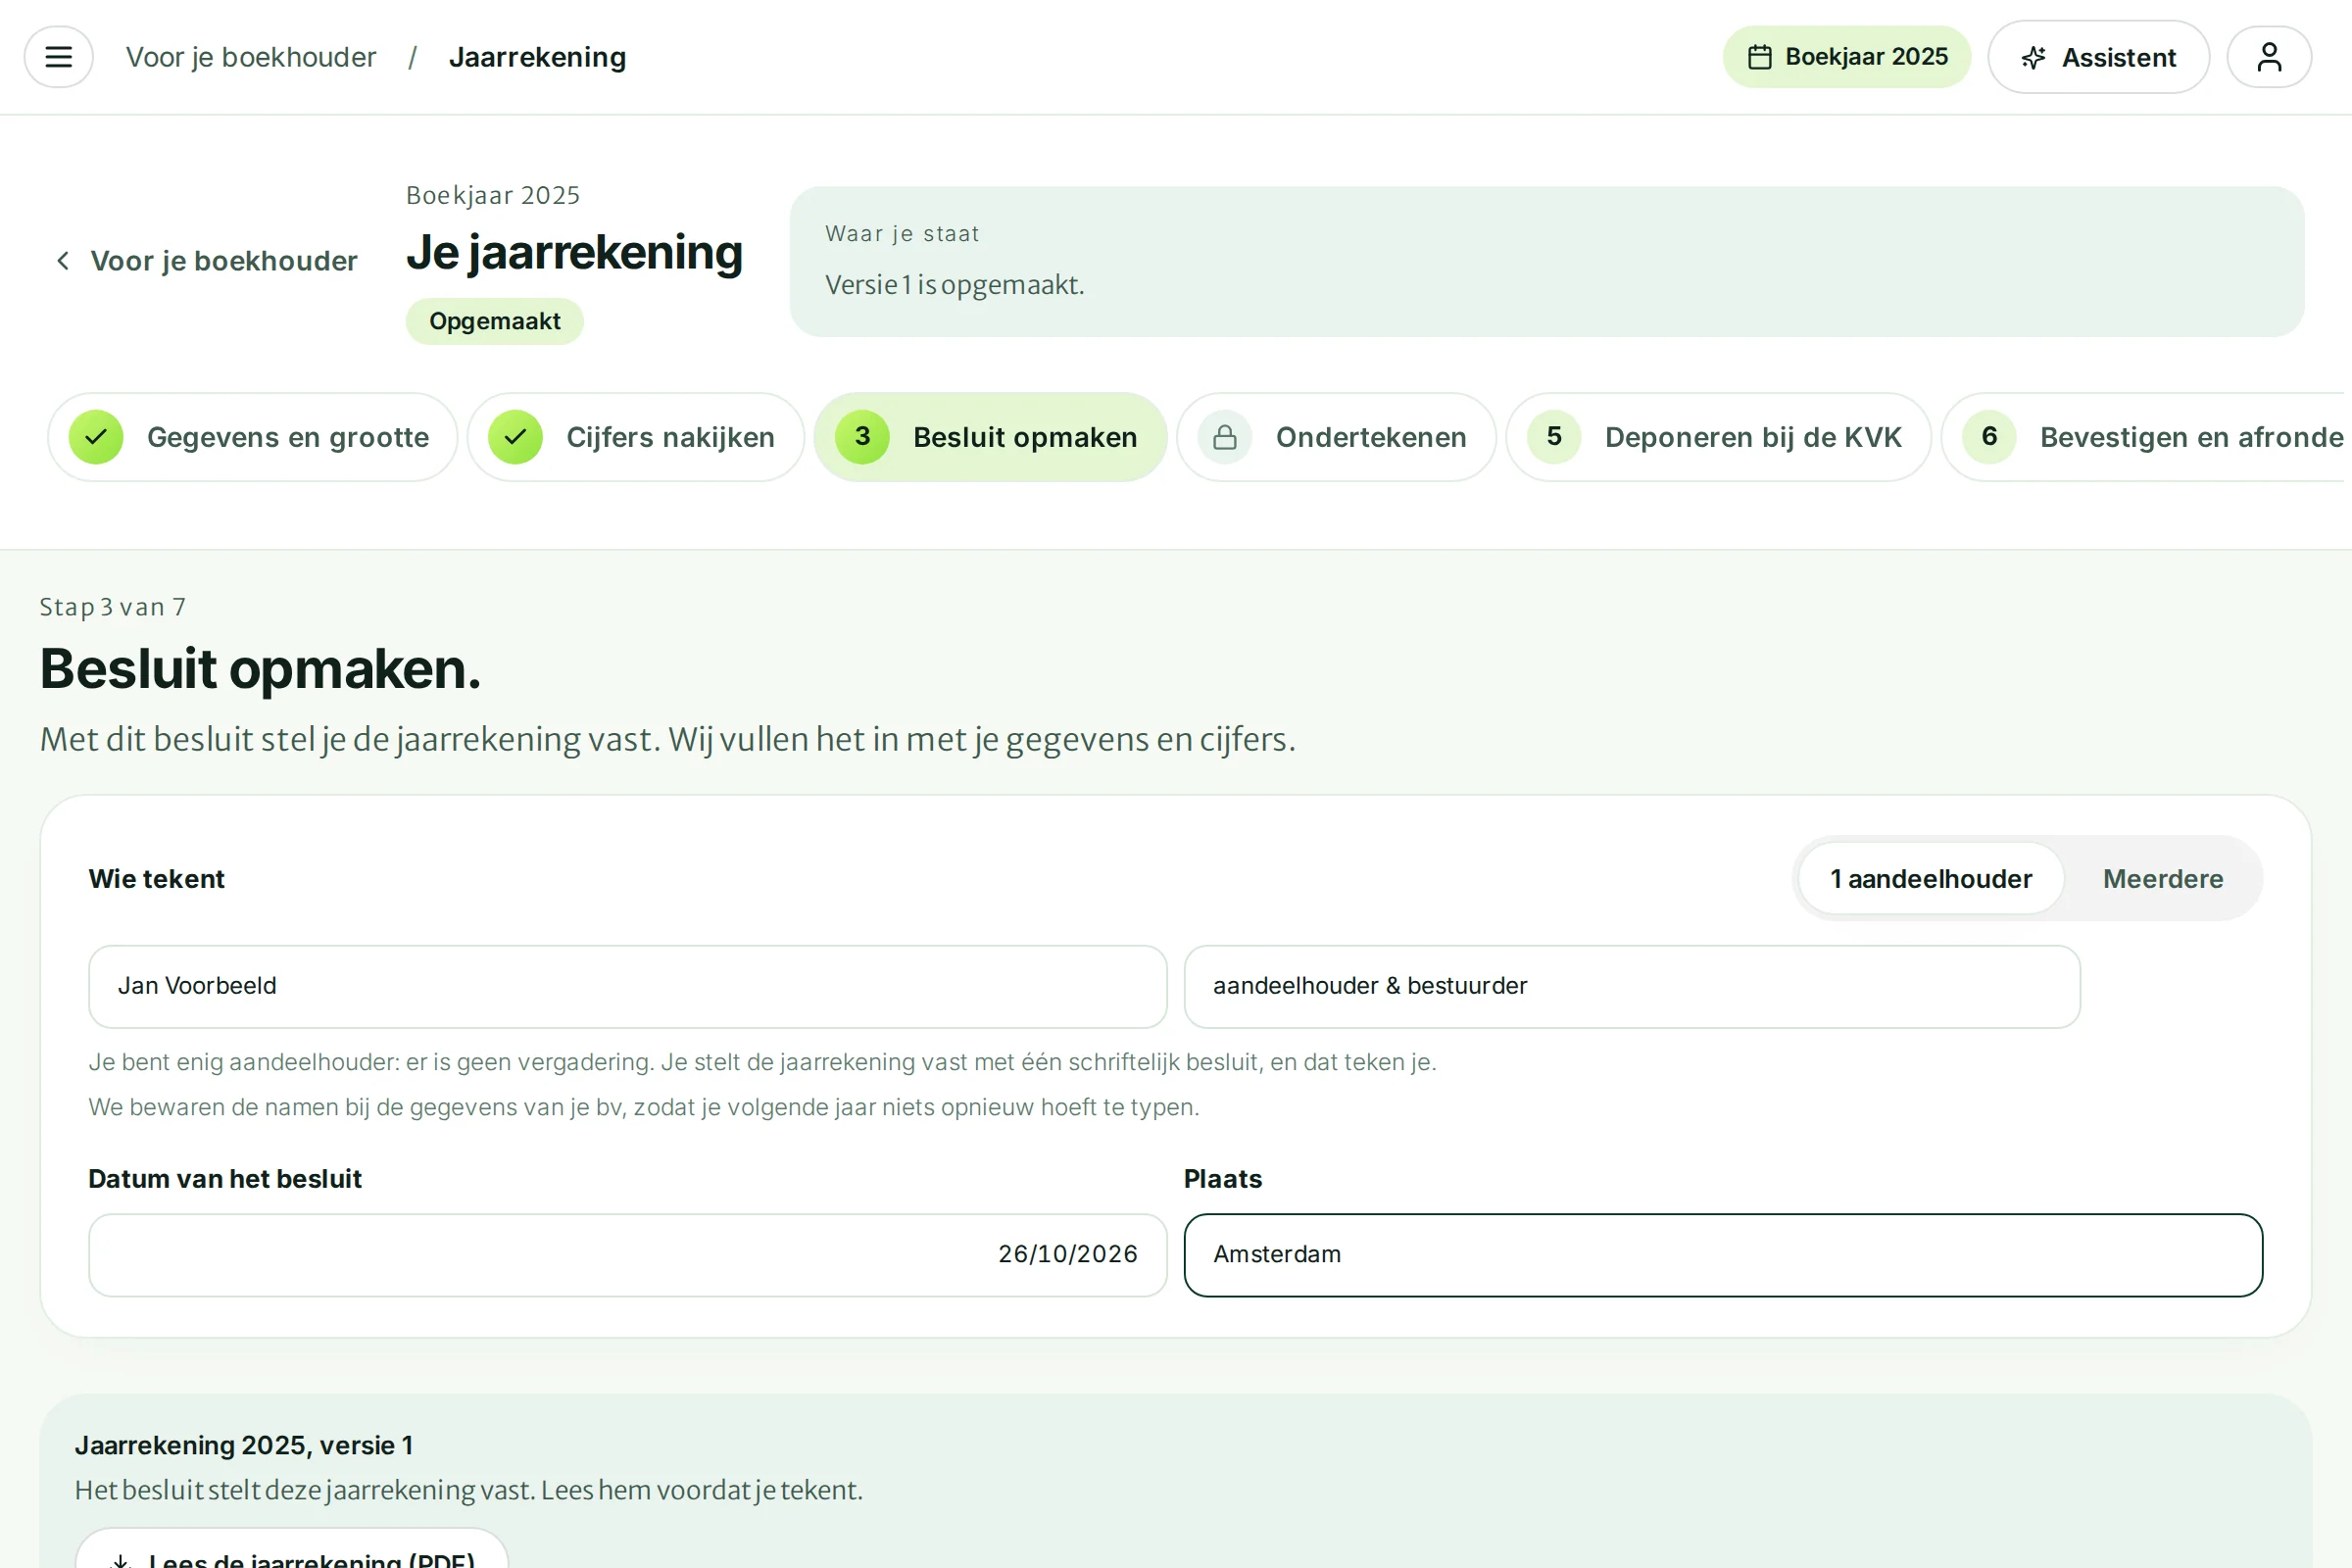Viewport: 2352px width, 1568px height.
Task: Click the lock icon beside Ondertekenen
Action: [1225, 437]
